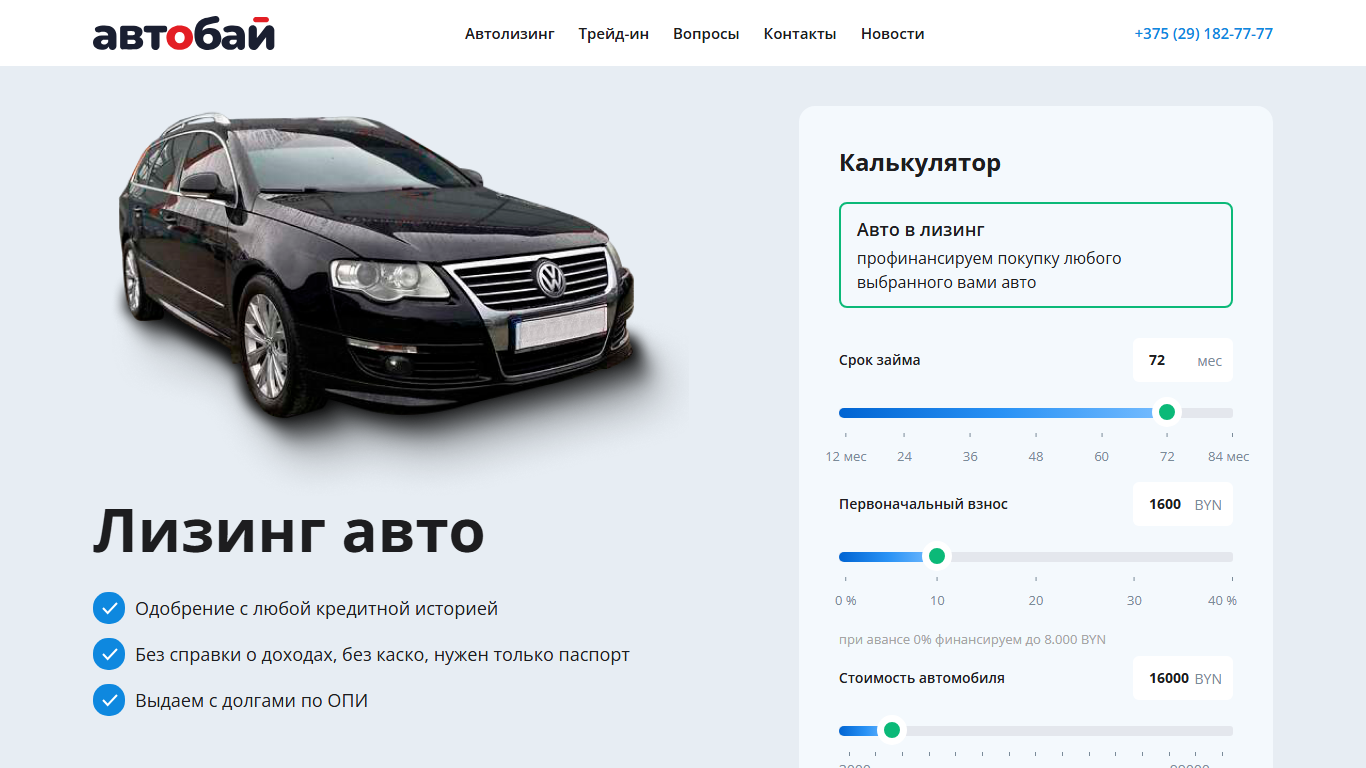Click the 84 мес label on term scale
Viewport: 1366px width, 768px height.
click(x=1229, y=457)
